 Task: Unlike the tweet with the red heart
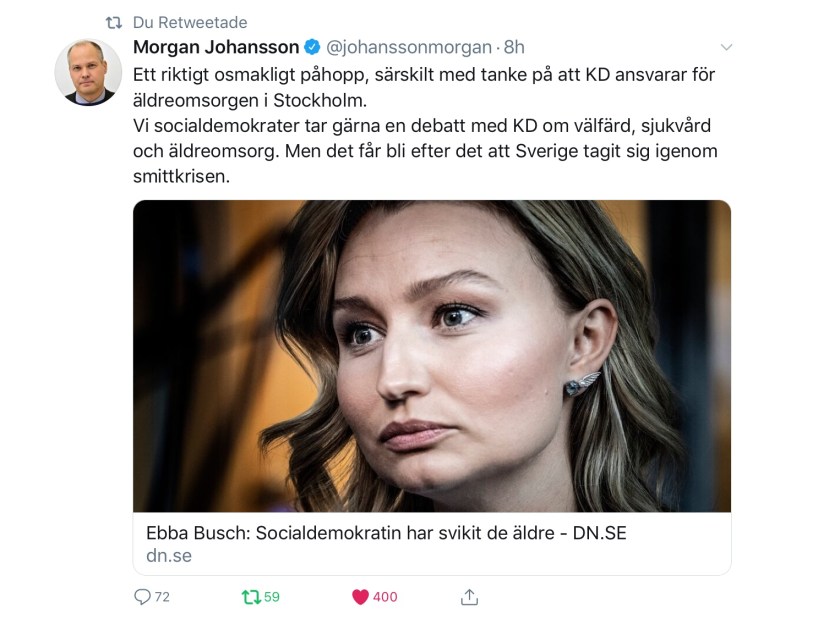coord(361,596)
